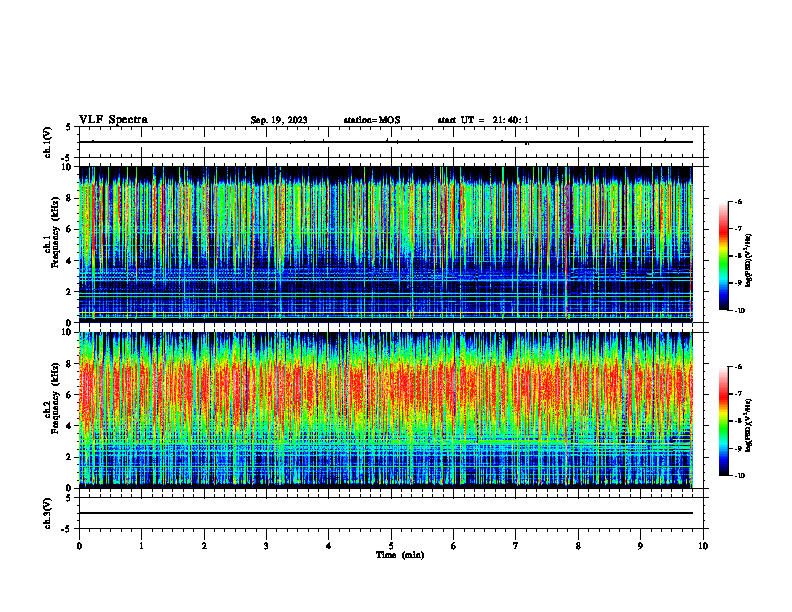Select the ch.2 colorbar "log(PSD)(V²/Hz)" label
Screen dimensions: 792x612
pyautogui.click(x=749, y=424)
